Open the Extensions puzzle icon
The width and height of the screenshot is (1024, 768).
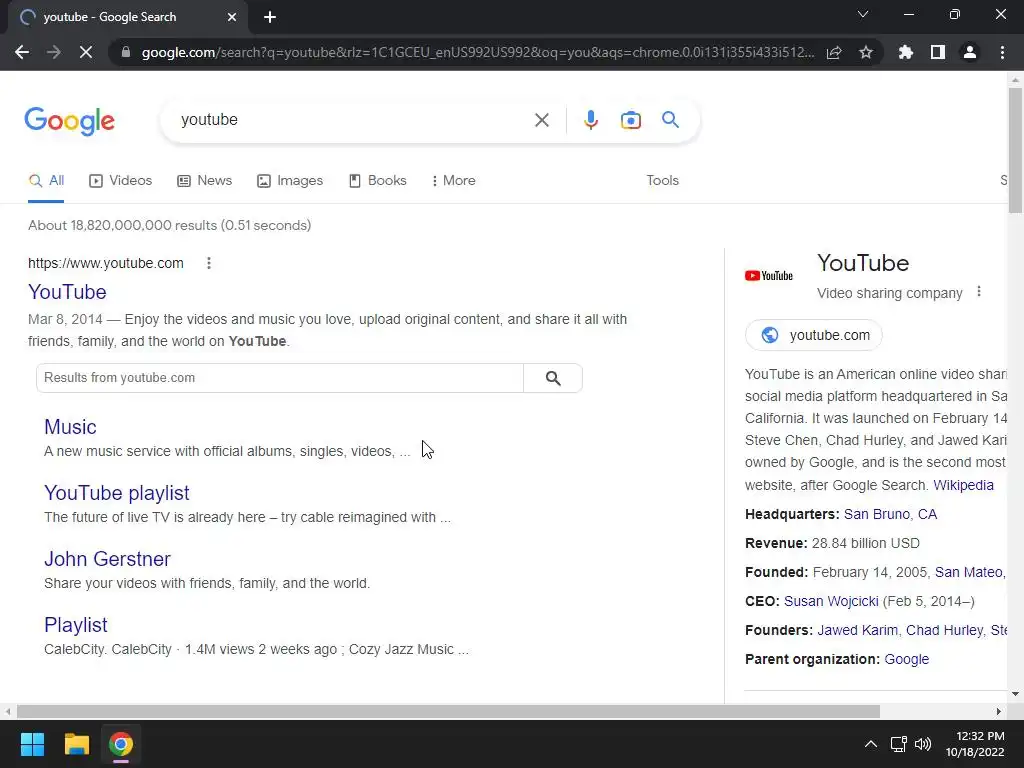tap(906, 52)
